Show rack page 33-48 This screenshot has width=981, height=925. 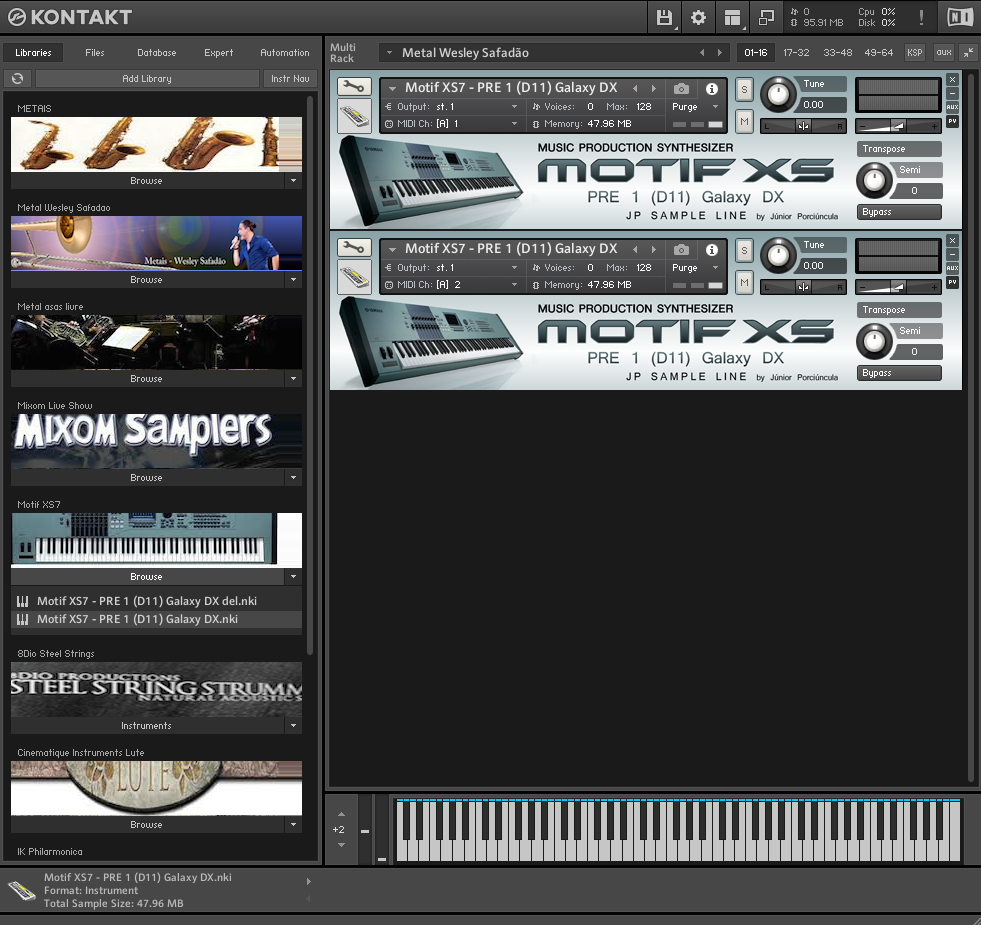(838, 53)
